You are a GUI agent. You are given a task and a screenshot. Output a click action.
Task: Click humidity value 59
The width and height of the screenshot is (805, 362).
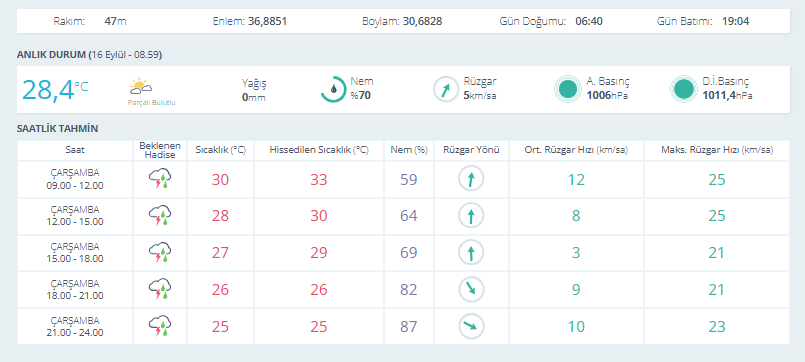[409, 180]
